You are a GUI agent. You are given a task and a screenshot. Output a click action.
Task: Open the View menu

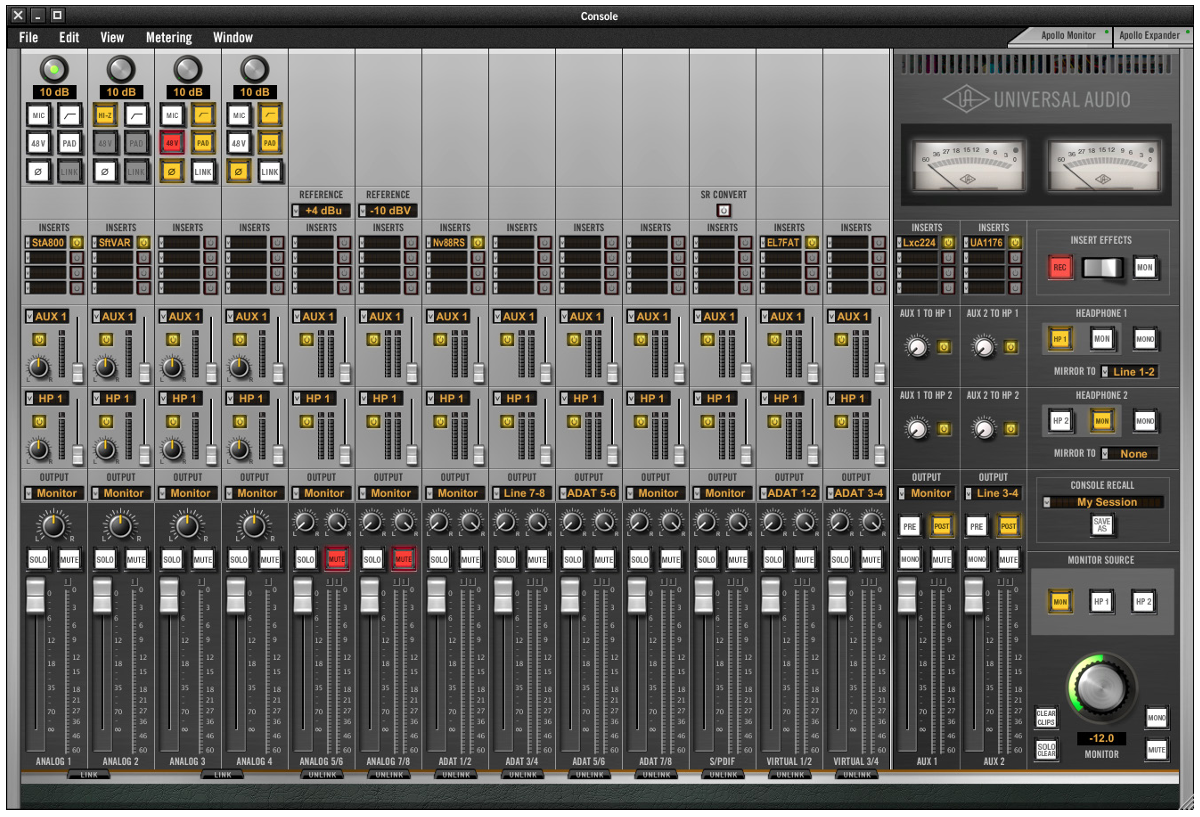pos(112,38)
